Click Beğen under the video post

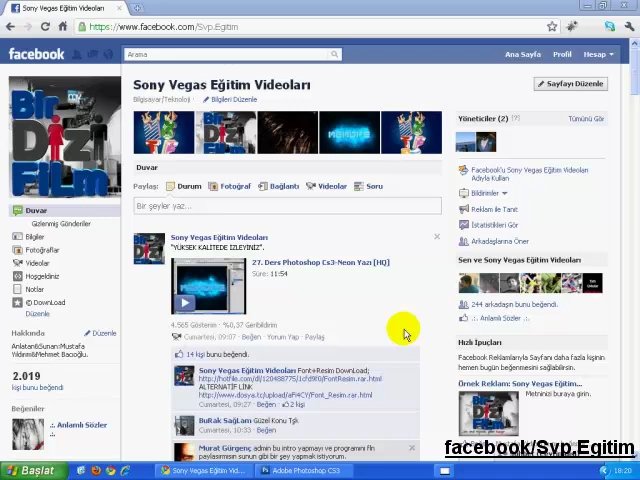click(x=251, y=337)
